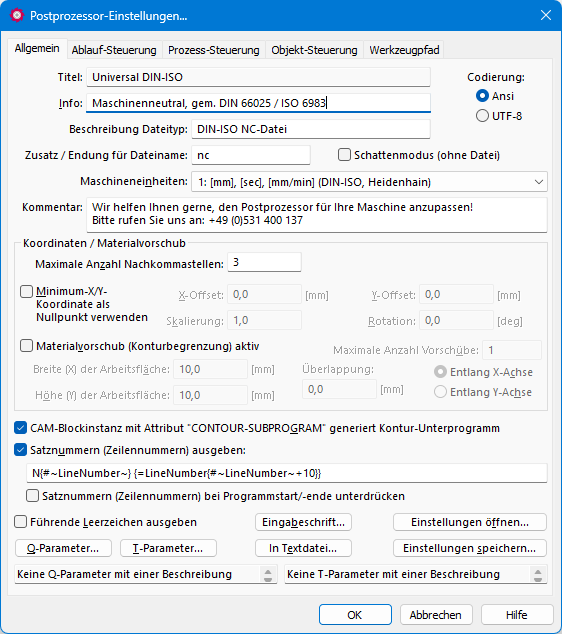Switch to the Ablauf-Steuerung tab
The image size is (562, 634).
114,50
